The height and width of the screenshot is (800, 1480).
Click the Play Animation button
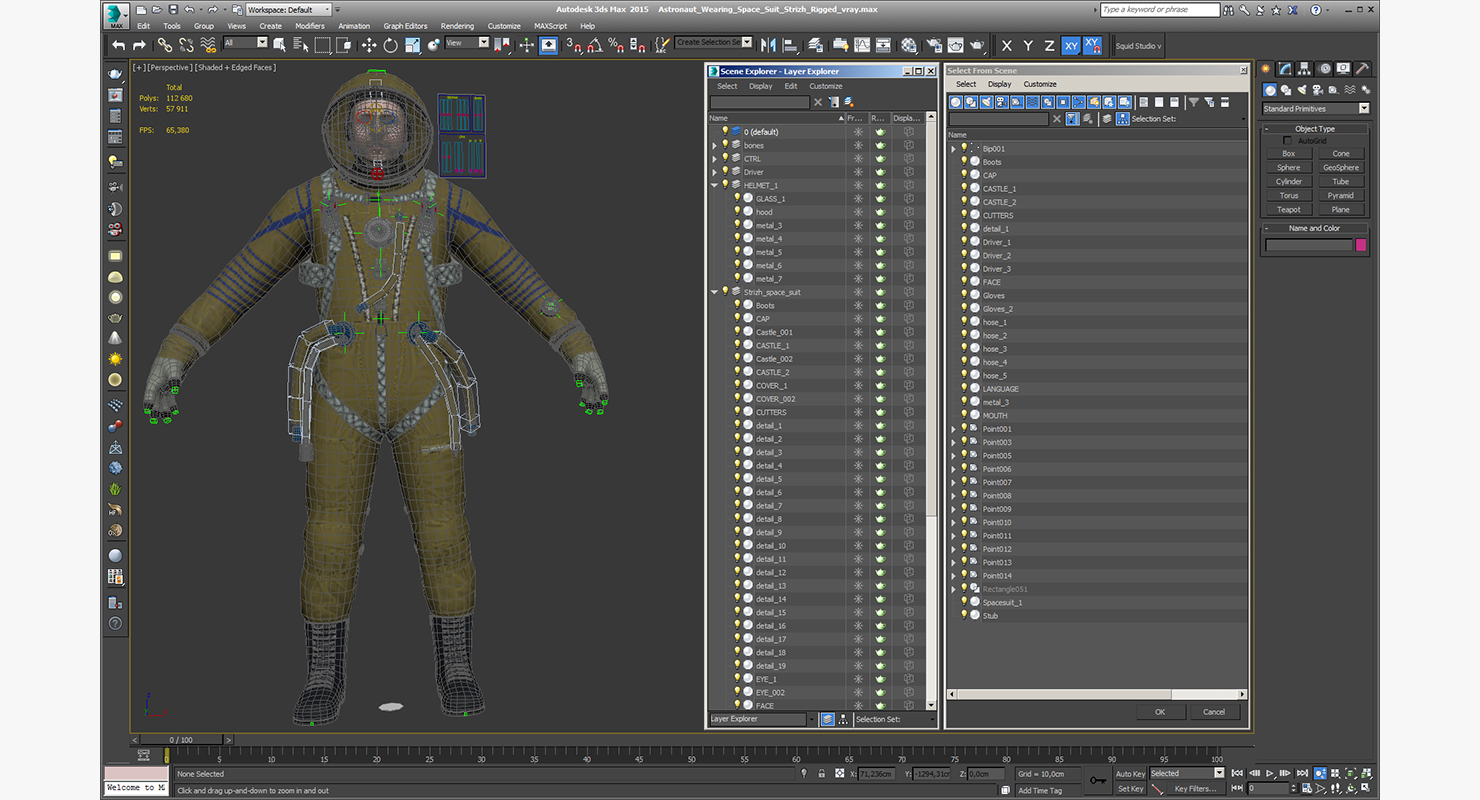1270,773
